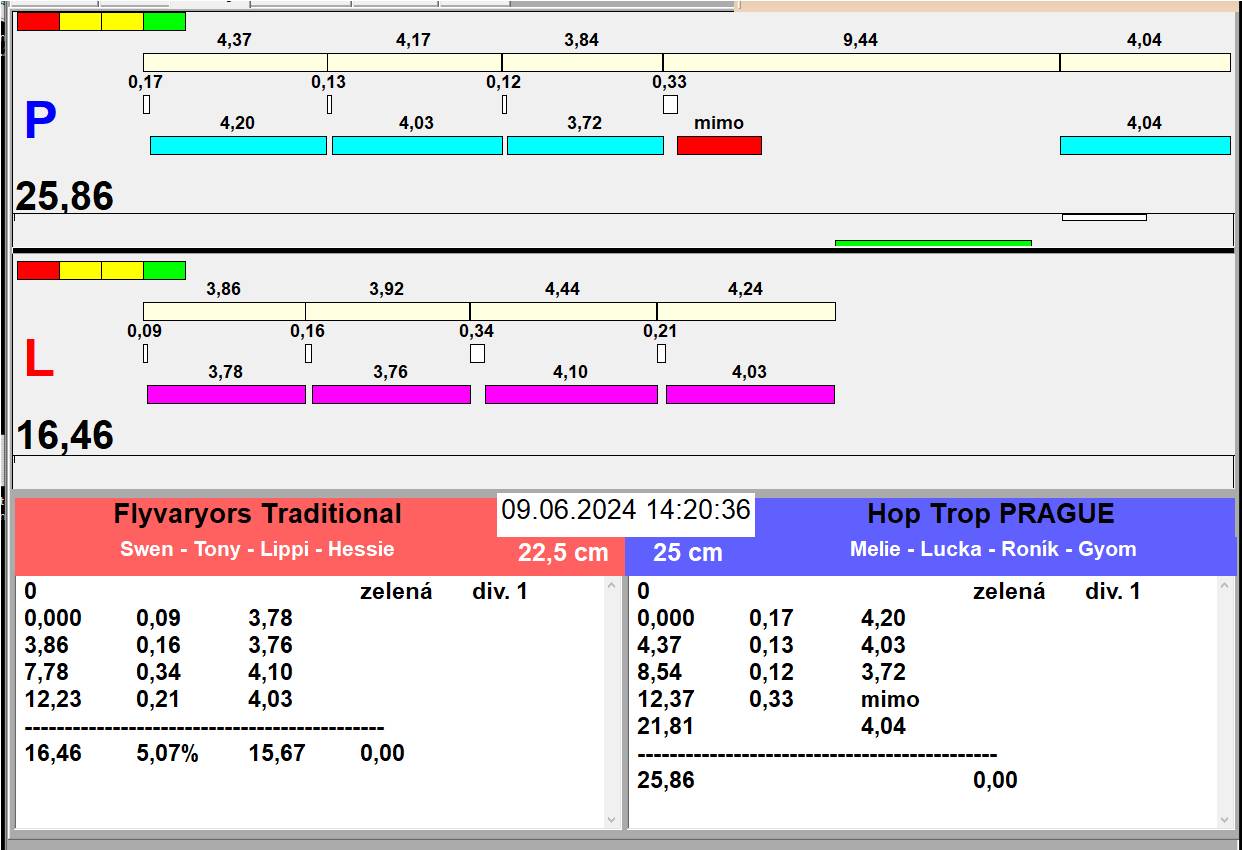The image size is (1242, 850).
Task: Click the green progress bar in lane P
Action: point(932,243)
